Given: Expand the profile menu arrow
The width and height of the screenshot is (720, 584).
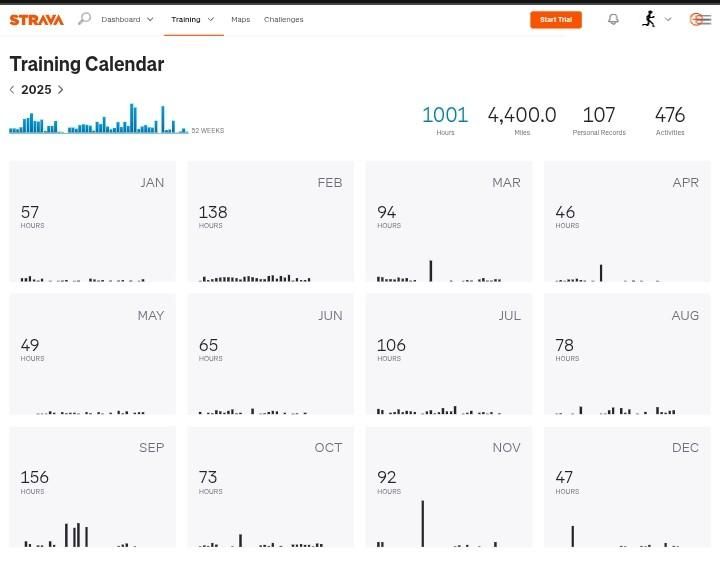Looking at the screenshot, I should (x=668, y=19).
